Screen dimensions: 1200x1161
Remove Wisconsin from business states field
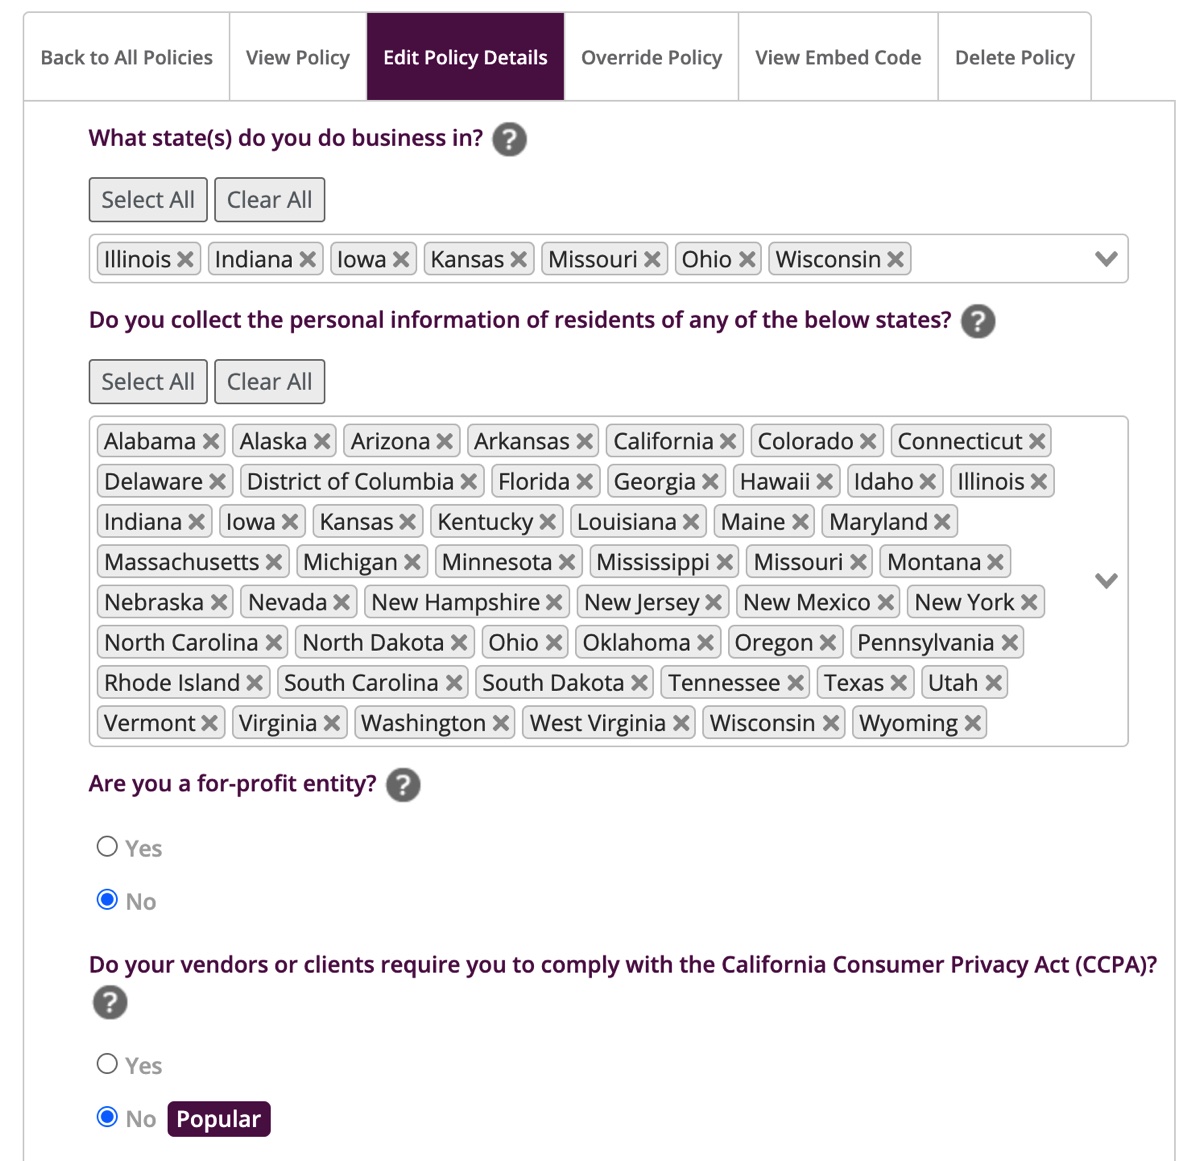point(895,260)
